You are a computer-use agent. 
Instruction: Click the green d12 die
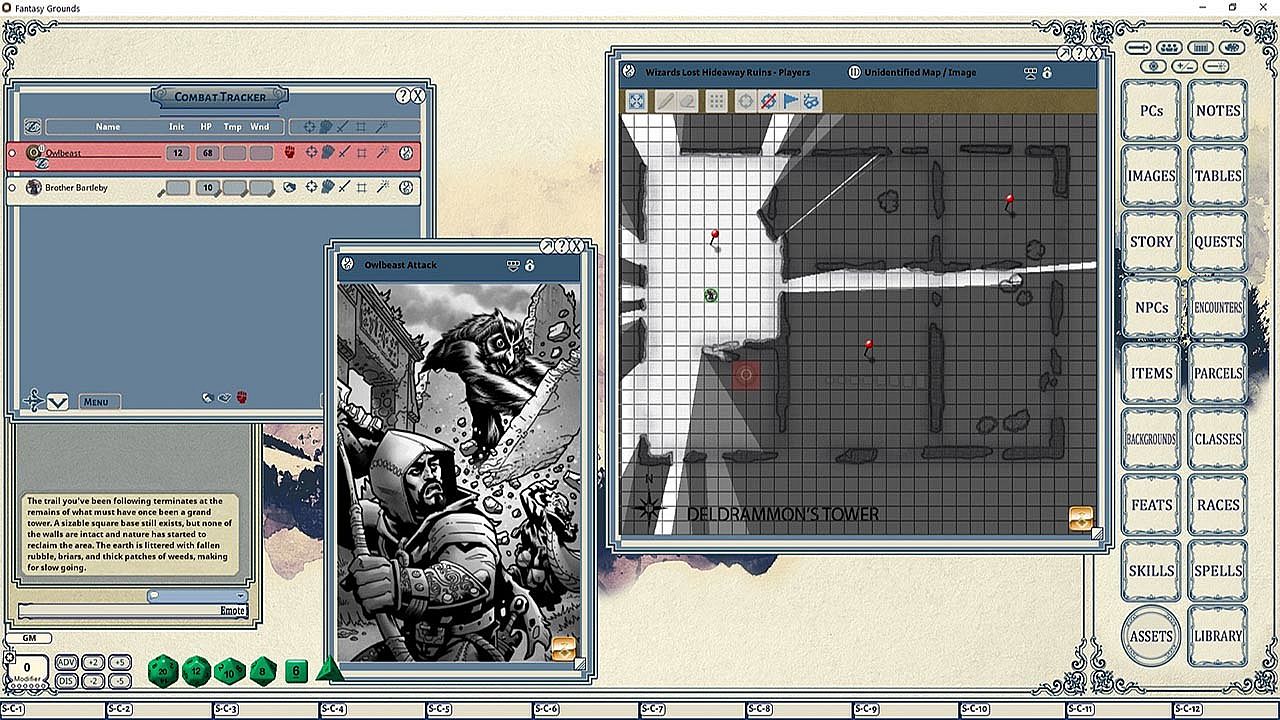(x=196, y=670)
